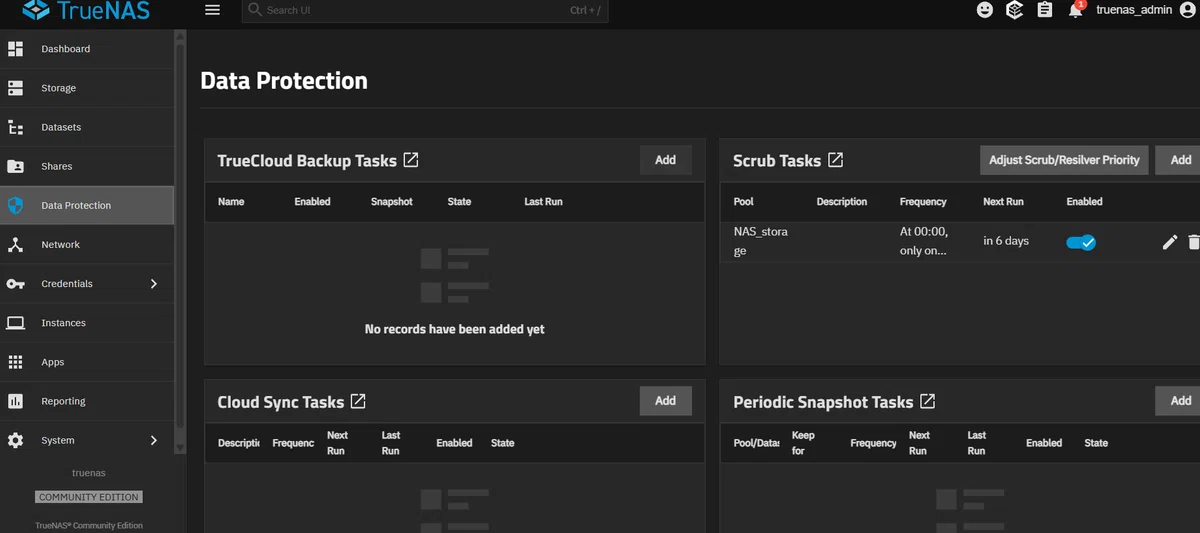The width and height of the screenshot is (1200, 533).
Task: Disable the NAS_storage scrub task toggle
Action: [1081, 242]
